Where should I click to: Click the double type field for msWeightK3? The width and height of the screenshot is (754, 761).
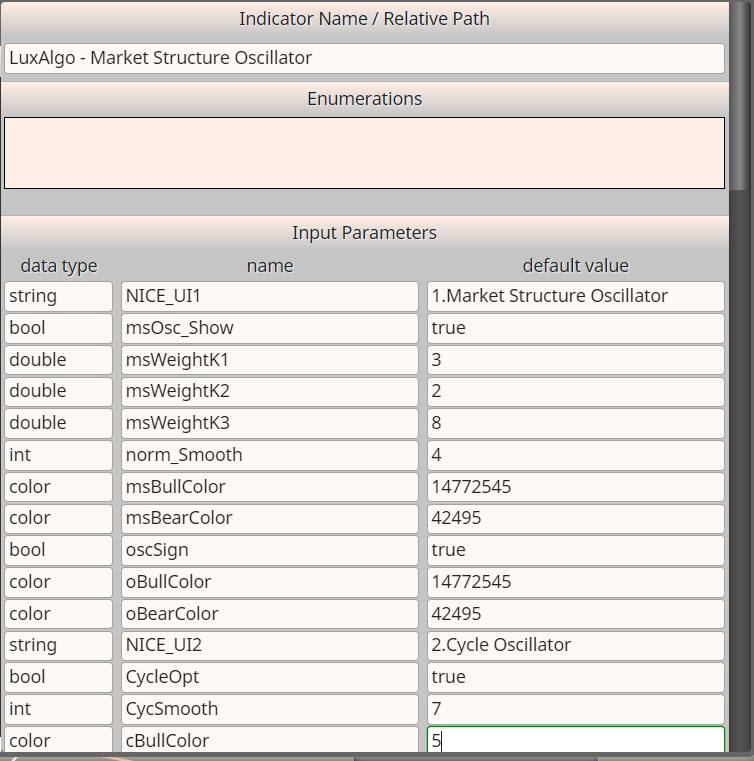click(58, 423)
